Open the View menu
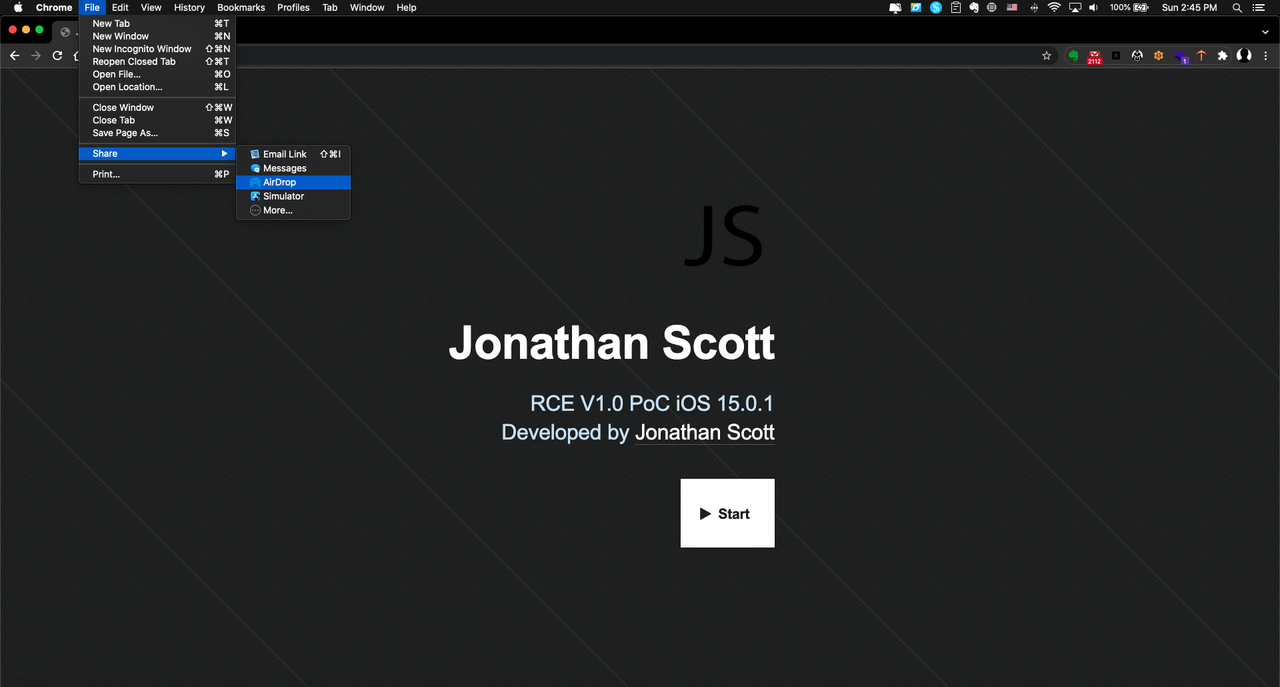The image size is (1280, 687). pos(151,7)
